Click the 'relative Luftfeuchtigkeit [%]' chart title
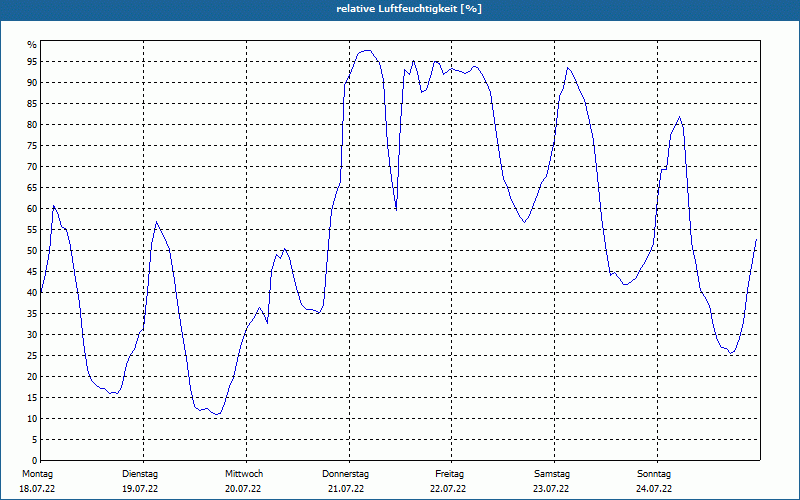The height and width of the screenshot is (500, 800). coord(409,9)
